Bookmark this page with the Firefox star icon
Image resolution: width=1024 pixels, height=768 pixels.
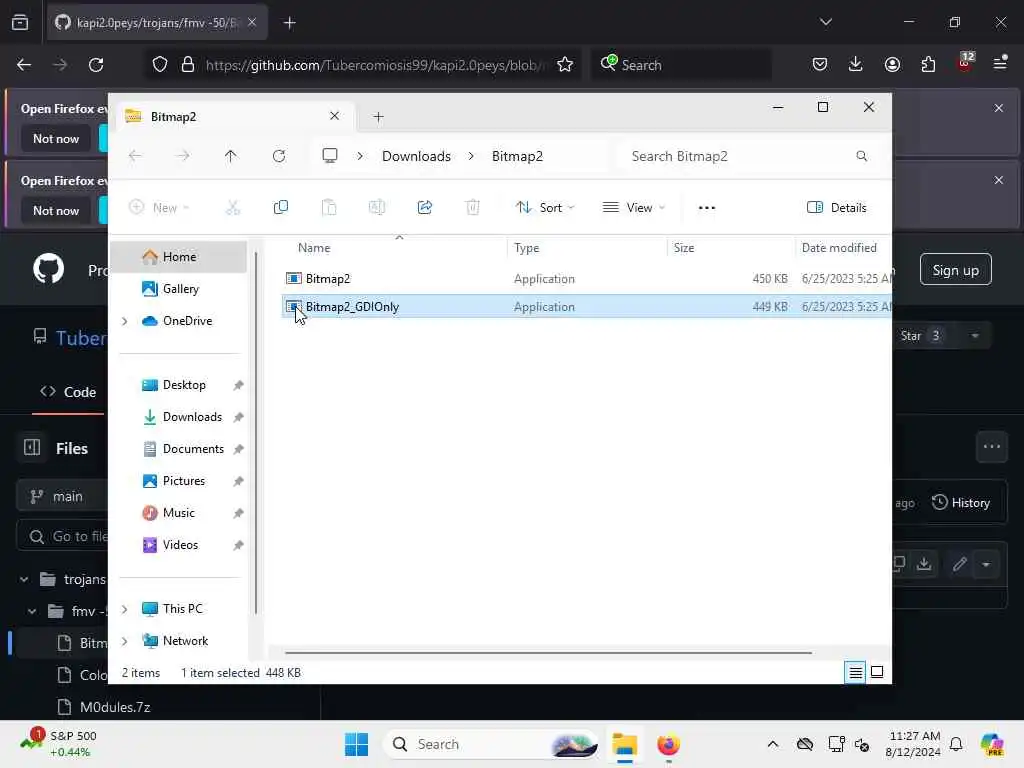click(x=565, y=65)
